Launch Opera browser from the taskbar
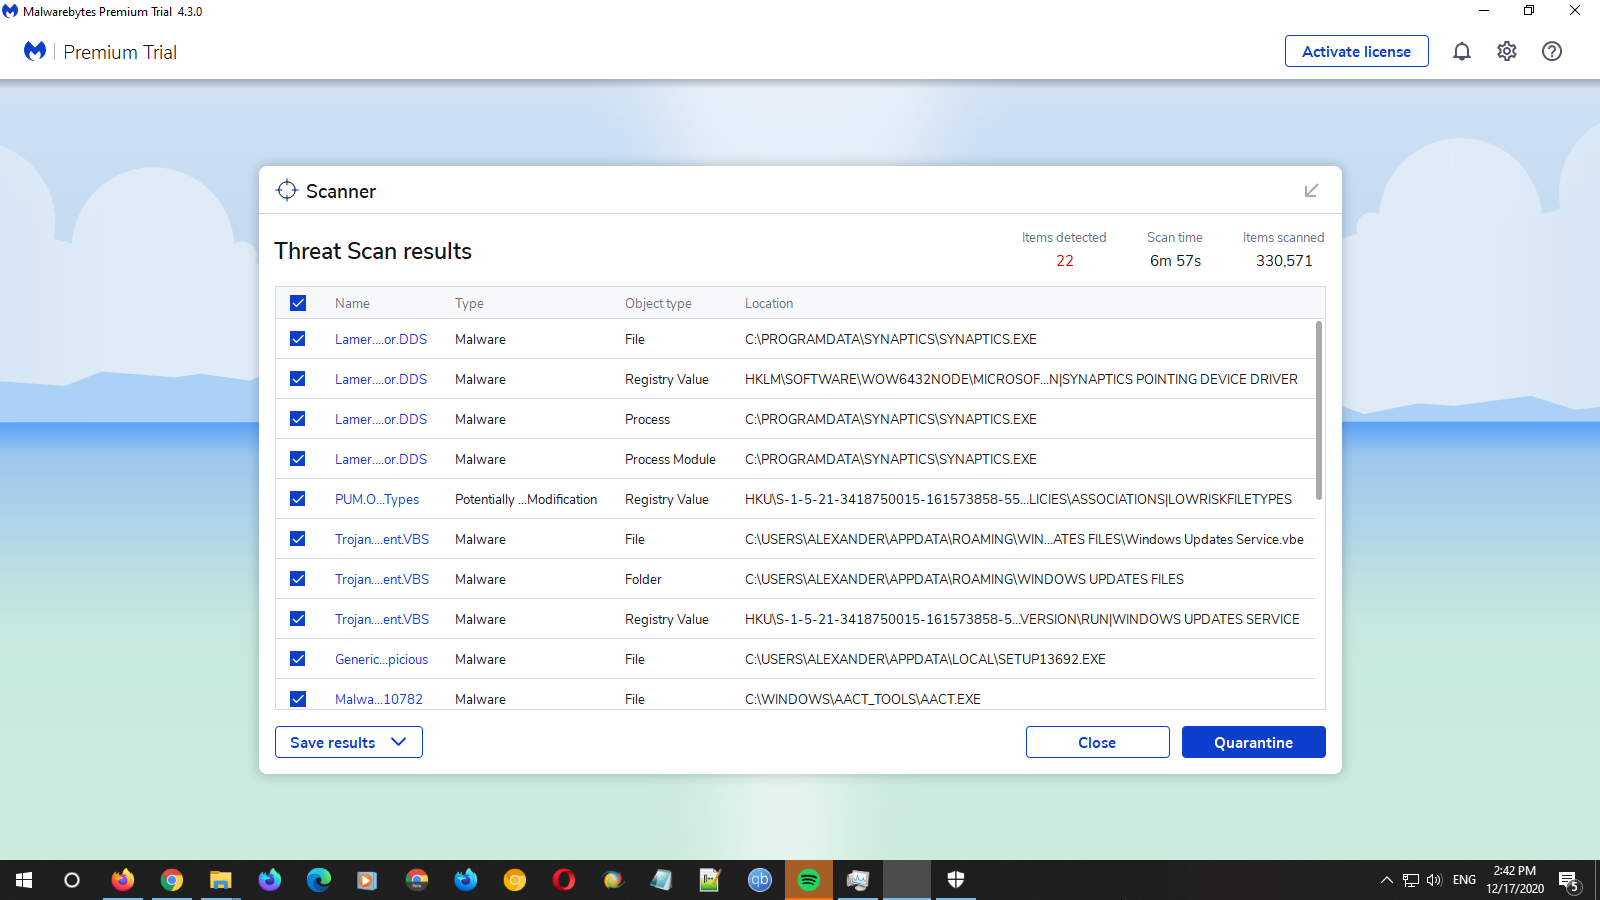 pyautogui.click(x=564, y=880)
